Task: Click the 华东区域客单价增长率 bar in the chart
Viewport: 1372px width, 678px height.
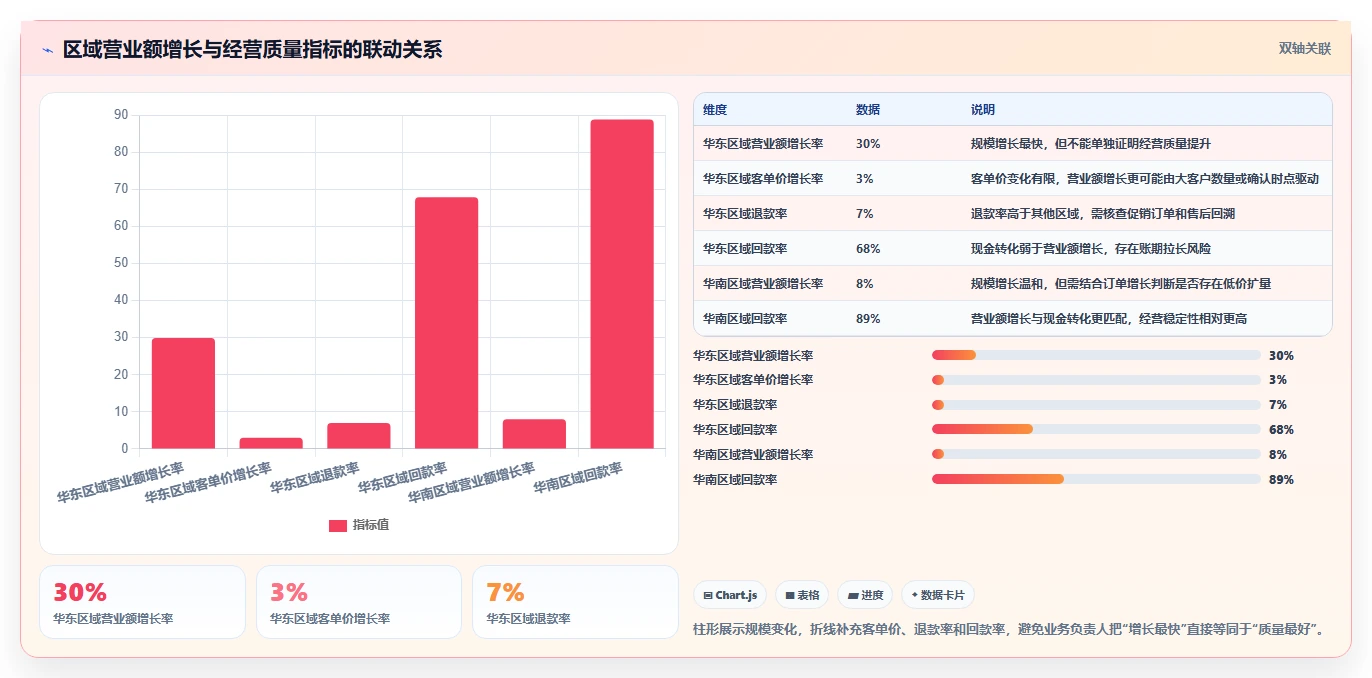Action: (x=271, y=443)
